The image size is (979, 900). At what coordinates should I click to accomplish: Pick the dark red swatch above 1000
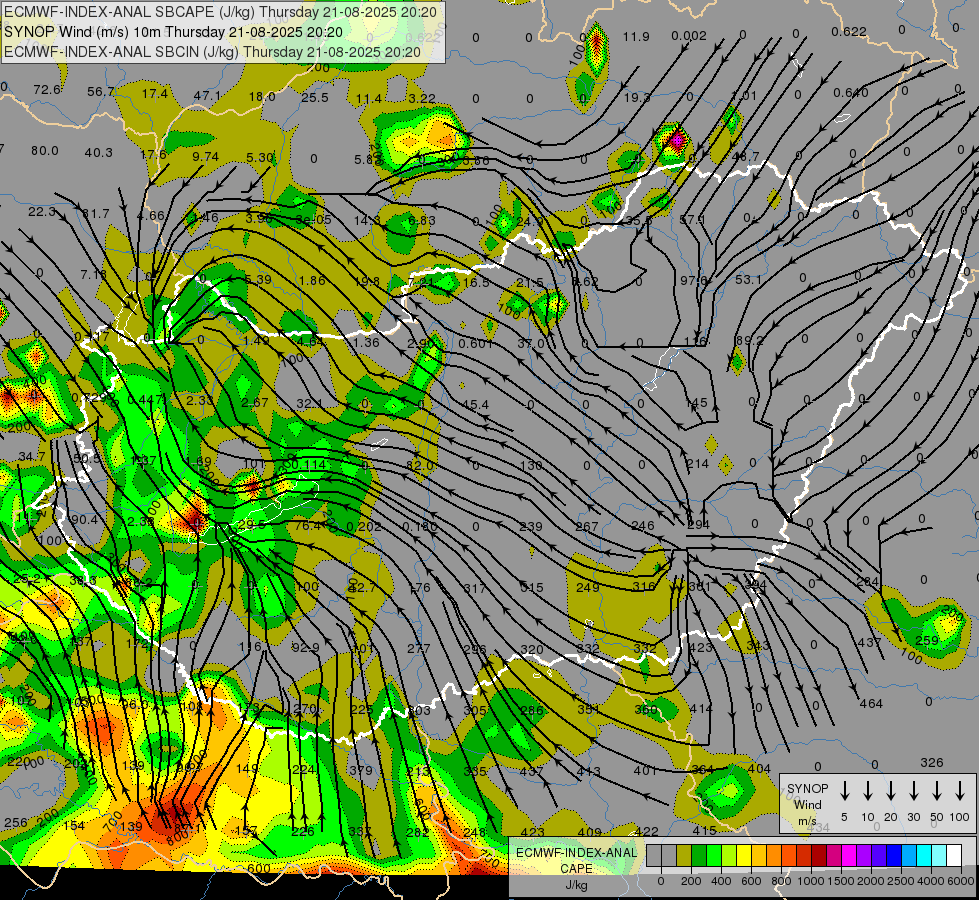tap(819, 856)
